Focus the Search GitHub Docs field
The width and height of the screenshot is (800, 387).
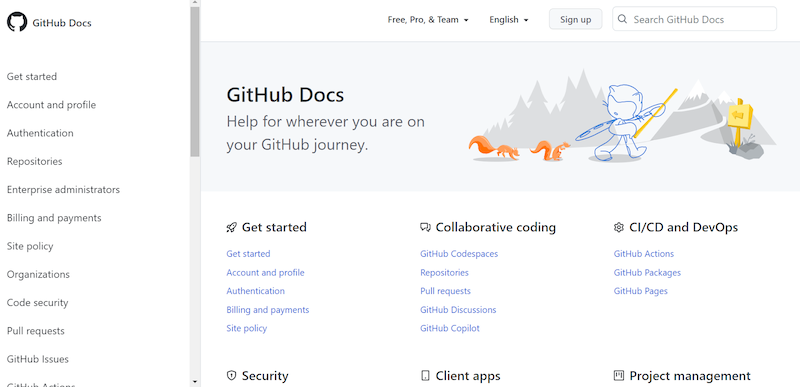[x=694, y=19]
